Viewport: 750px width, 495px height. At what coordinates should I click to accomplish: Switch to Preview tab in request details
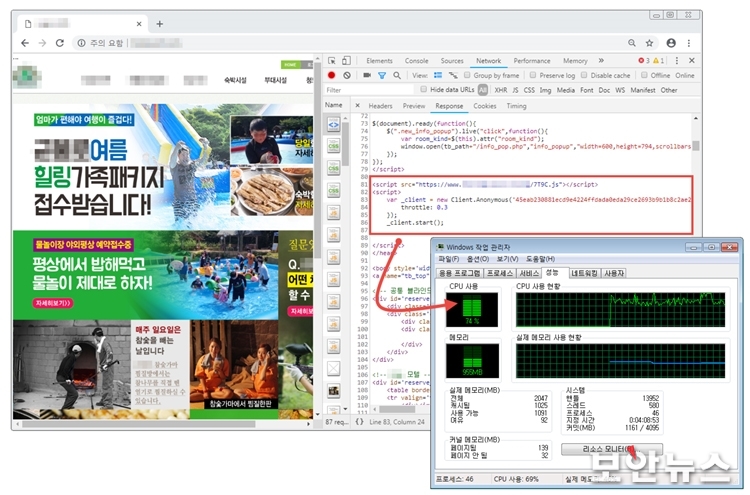tap(414, 106)
